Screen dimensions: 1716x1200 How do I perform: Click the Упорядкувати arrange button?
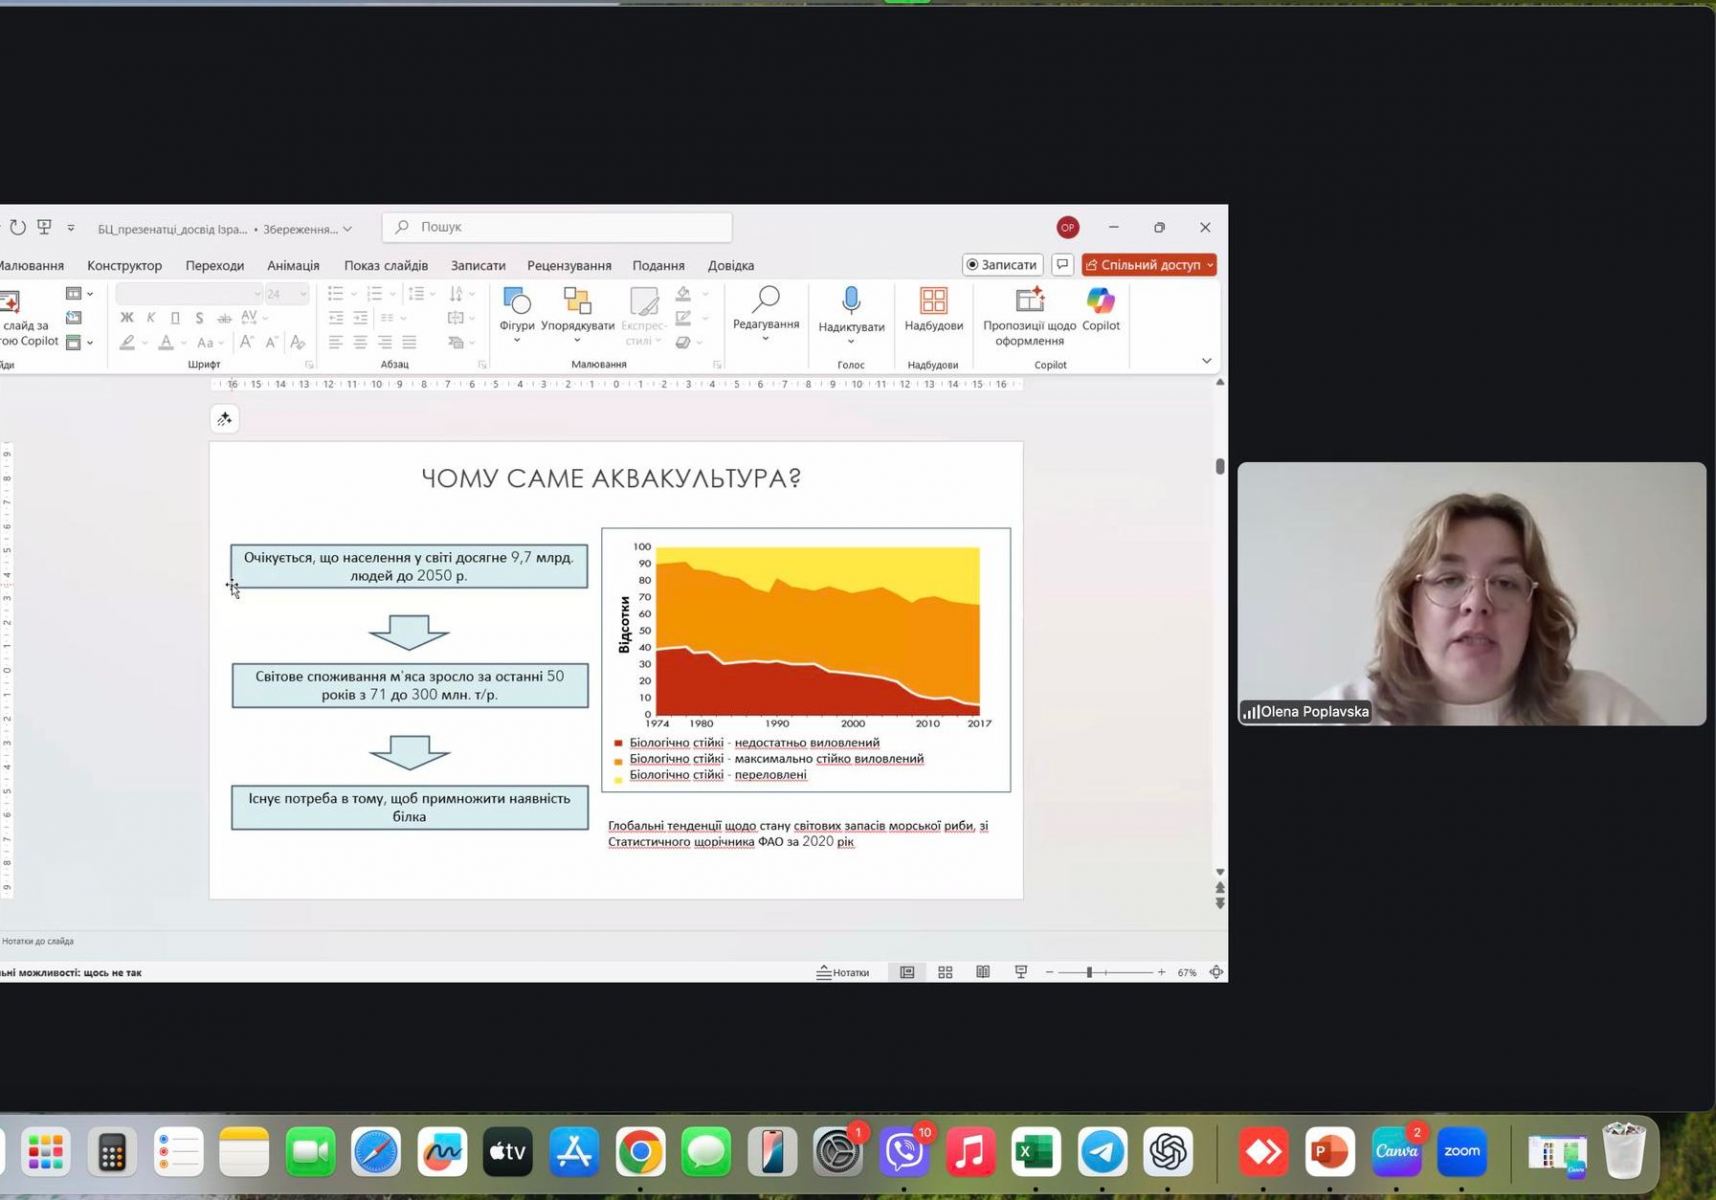(x=577, y=311)
